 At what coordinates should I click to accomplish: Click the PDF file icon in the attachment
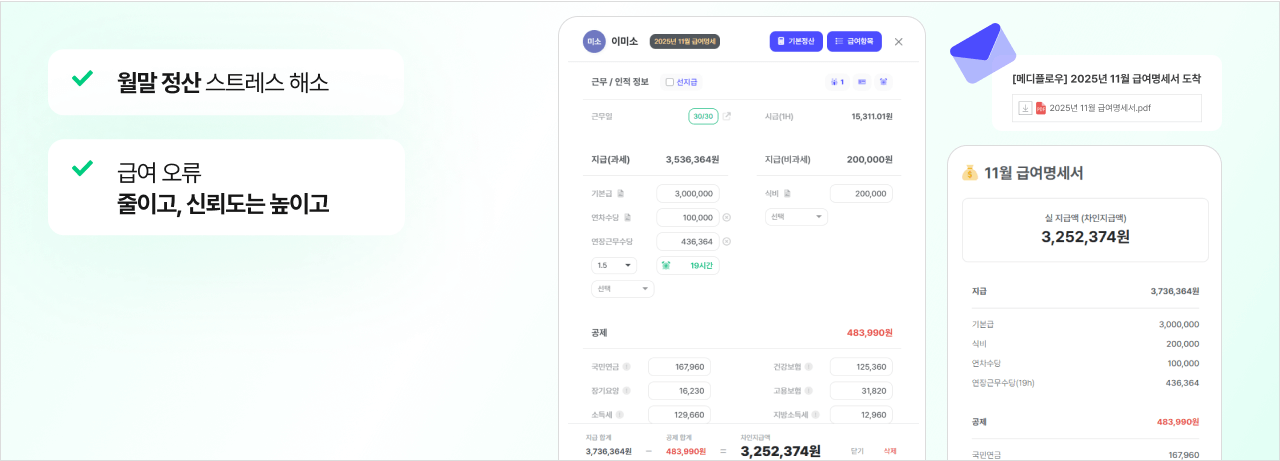coord(1040,108)
